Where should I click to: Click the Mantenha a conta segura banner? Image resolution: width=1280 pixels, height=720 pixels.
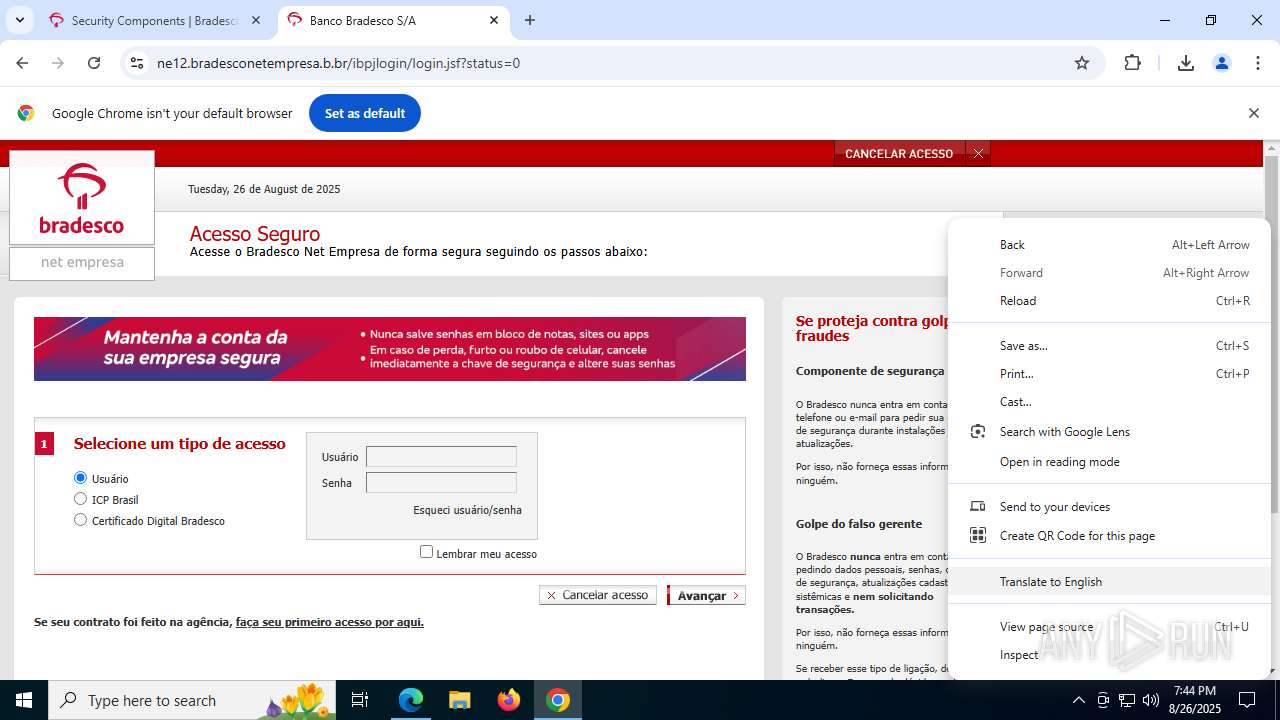(x=390, y=349)
